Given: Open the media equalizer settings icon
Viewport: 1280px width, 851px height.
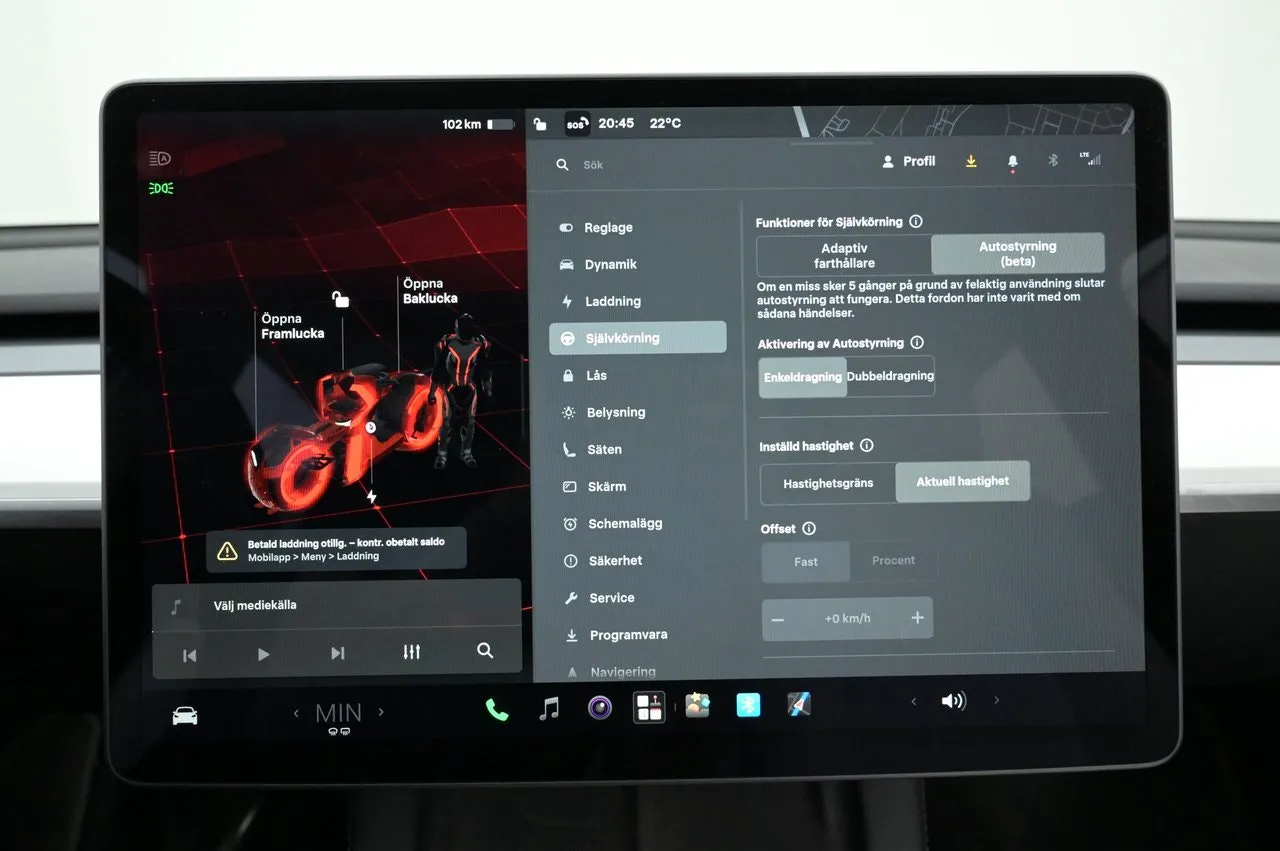Looking at the screenshot, I should 411,652.
